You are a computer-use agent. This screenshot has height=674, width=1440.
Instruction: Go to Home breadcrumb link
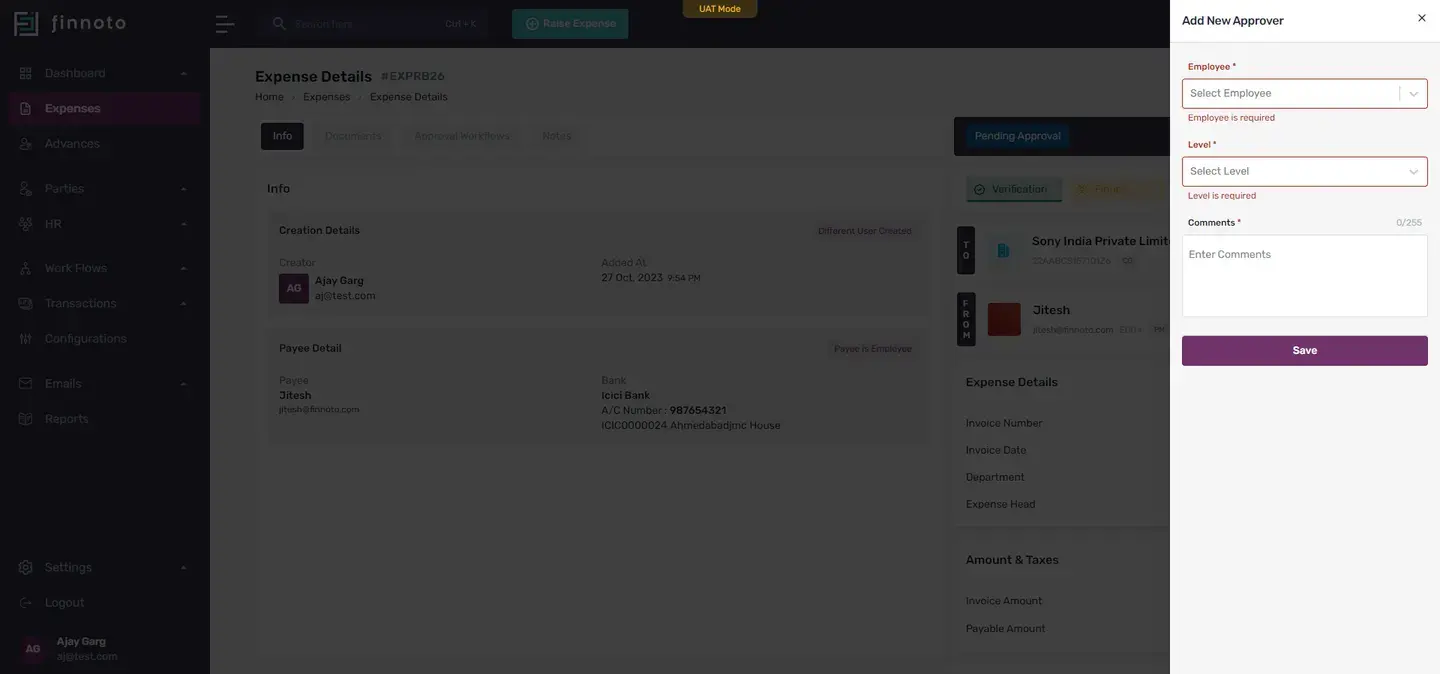click(269, 97)
